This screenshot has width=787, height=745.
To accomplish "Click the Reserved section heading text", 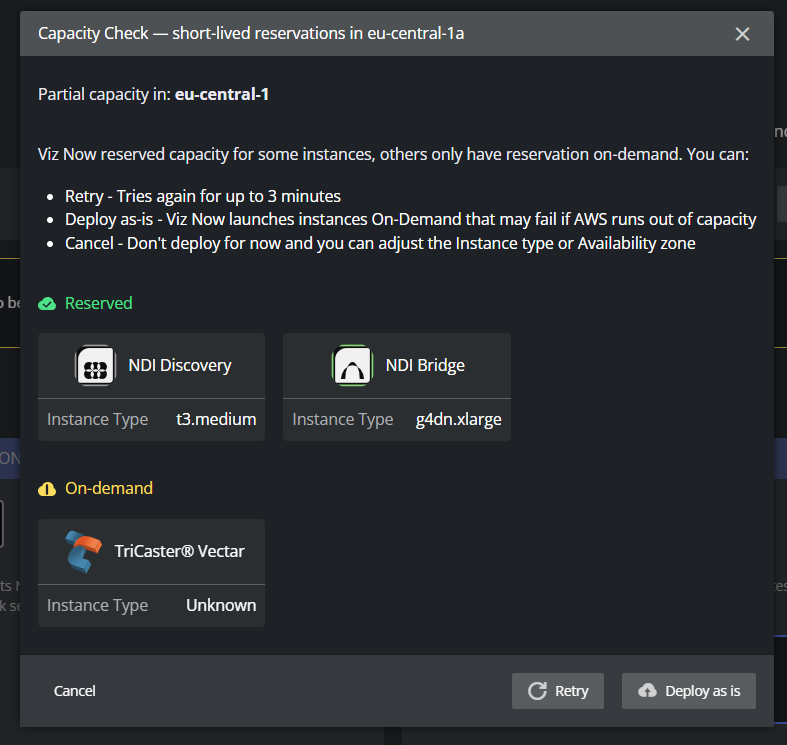I will [x=98, y=303].
